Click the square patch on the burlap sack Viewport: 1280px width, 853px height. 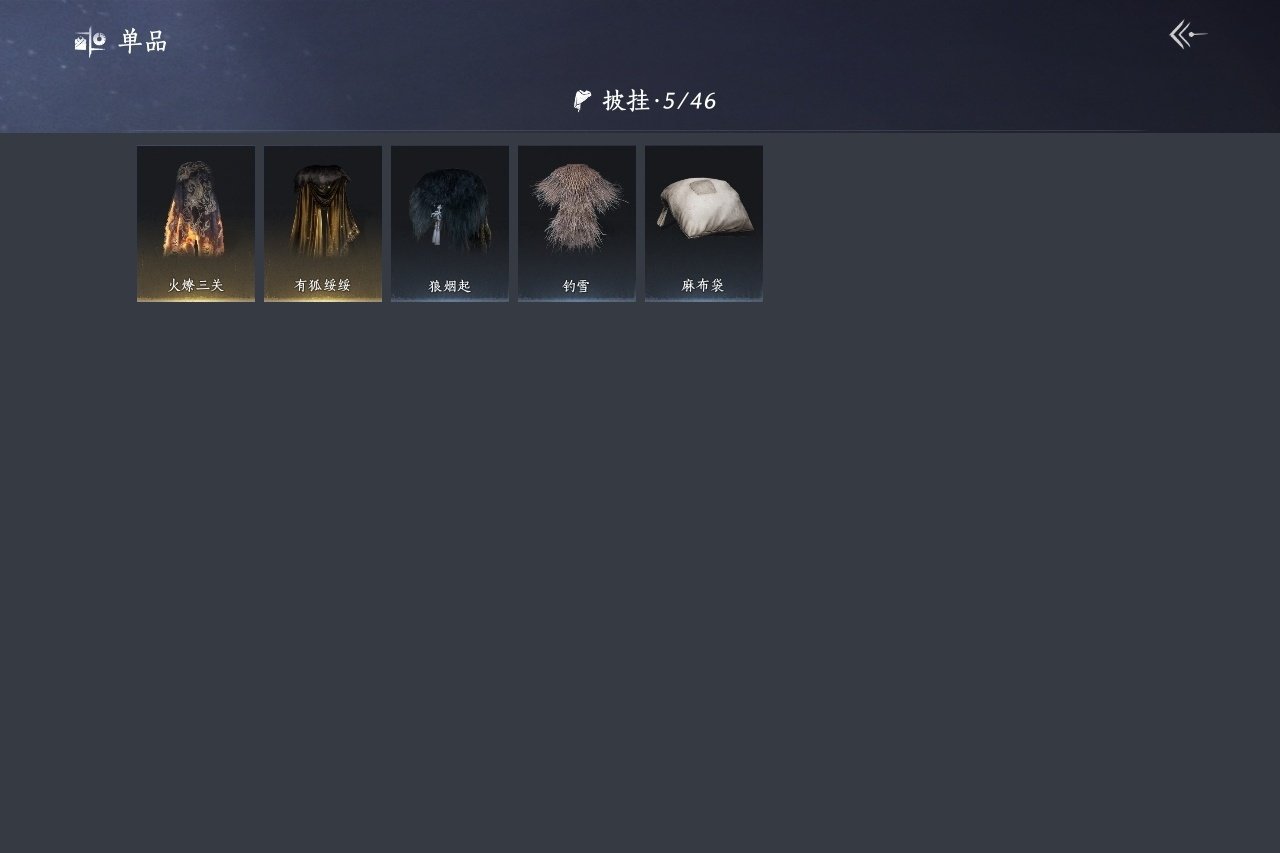705,188
